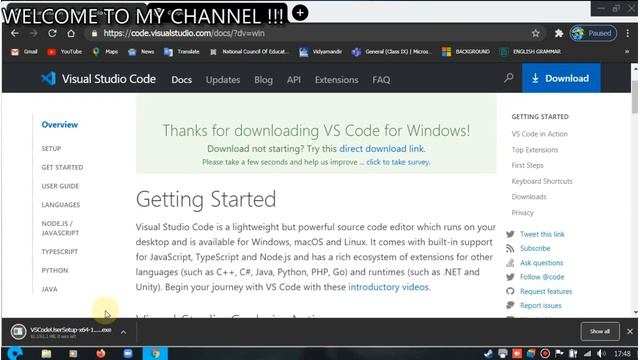Open the General (Class IX) Microsoft bookmark
This screenshot has height=360, width=640.
click(391, 52)
